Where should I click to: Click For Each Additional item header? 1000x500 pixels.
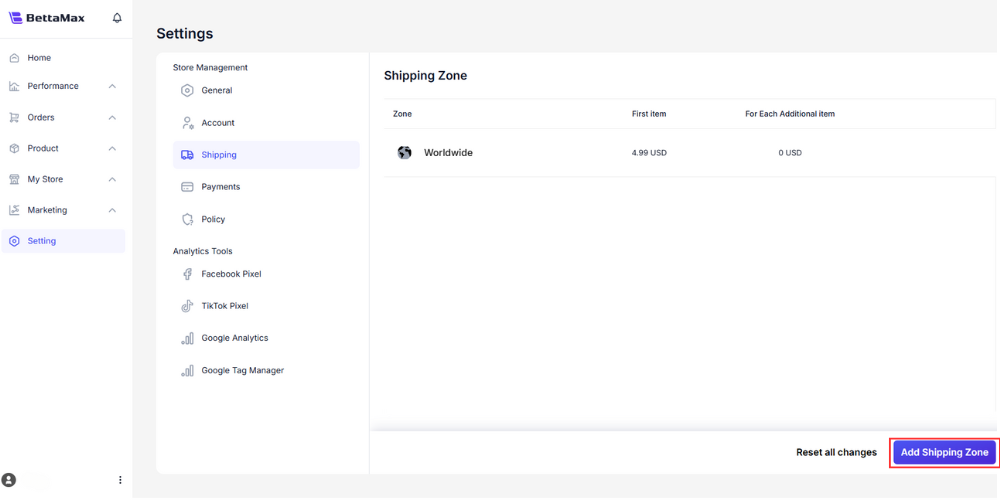click(x=790, y=114)
